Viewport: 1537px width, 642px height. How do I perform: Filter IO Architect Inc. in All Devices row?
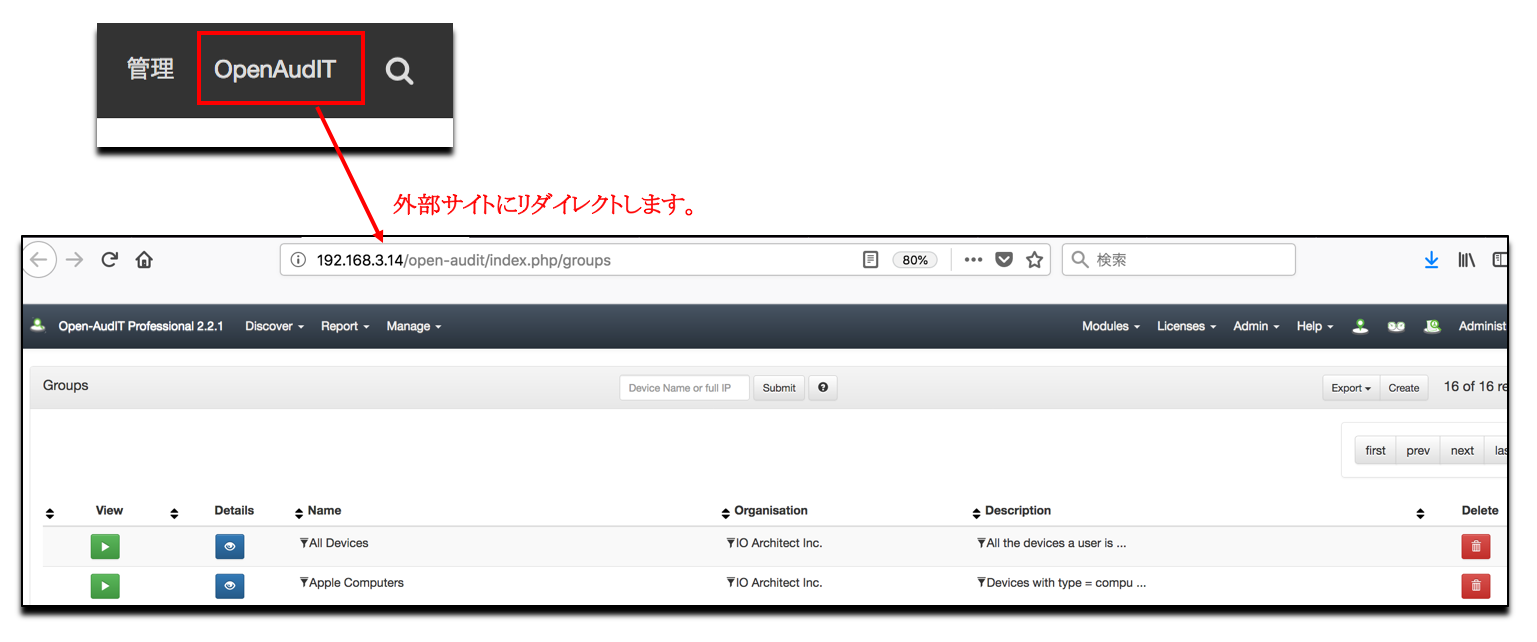pos(731,543)
